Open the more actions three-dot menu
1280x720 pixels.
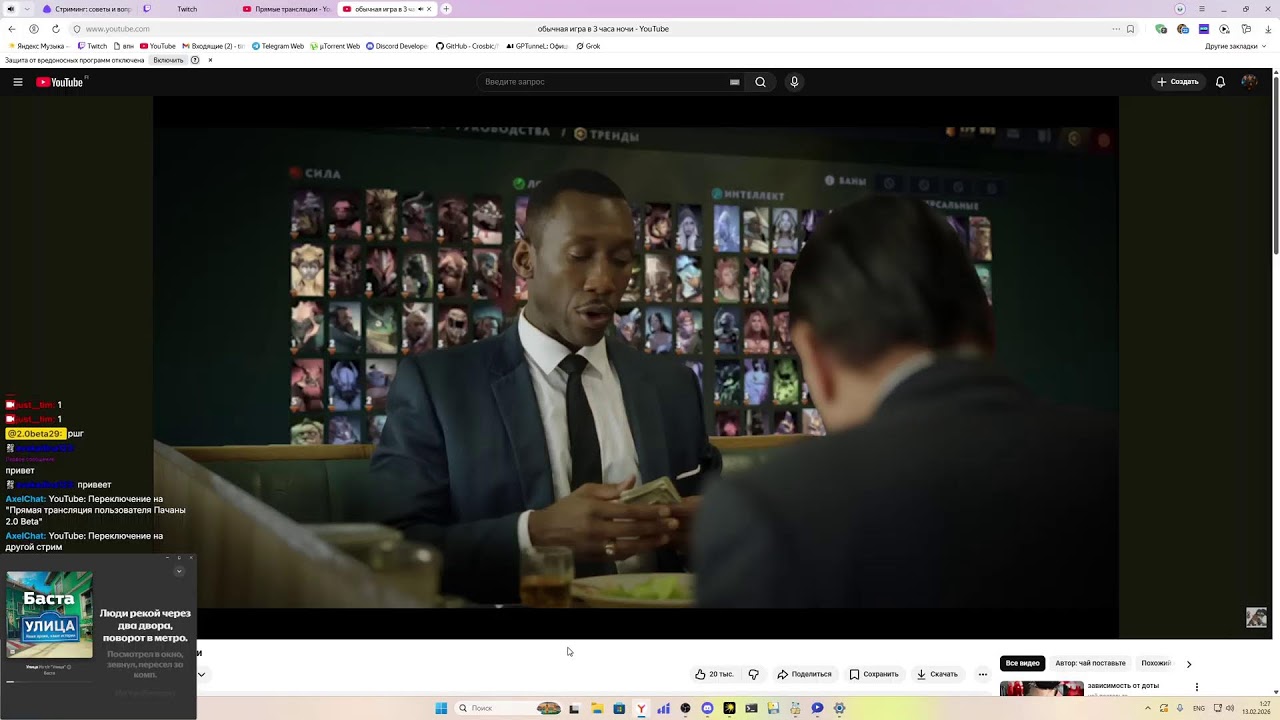pyautogui.click(x=983, y=674)
